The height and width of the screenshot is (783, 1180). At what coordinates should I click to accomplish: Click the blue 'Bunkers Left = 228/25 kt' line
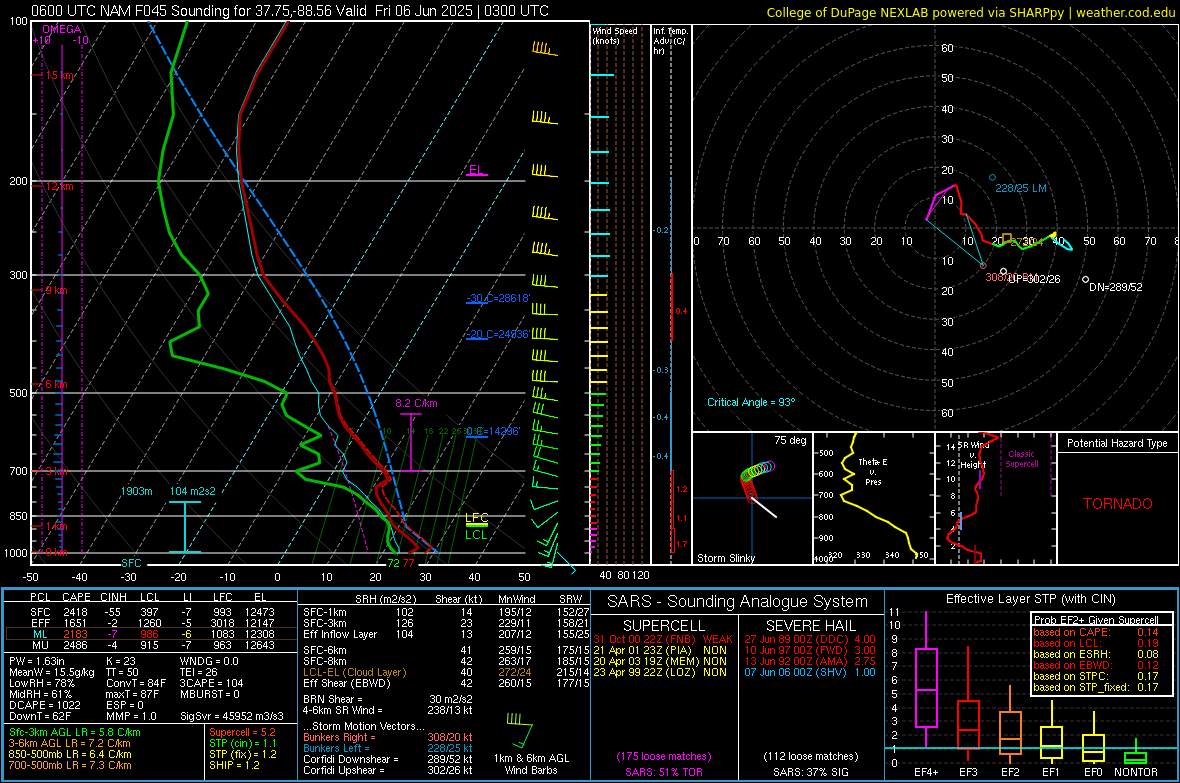pyautogui.click(x=388, y=748)
